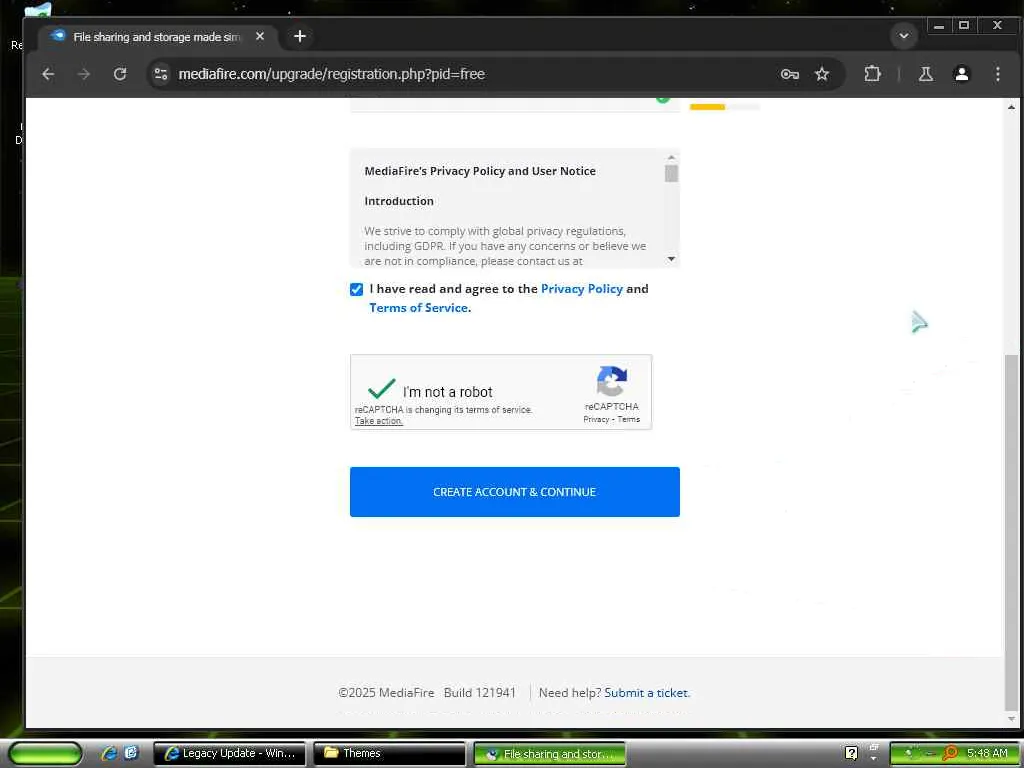Click the forward navigation arrow
The image size is (1024, 768).
point(84,74)
